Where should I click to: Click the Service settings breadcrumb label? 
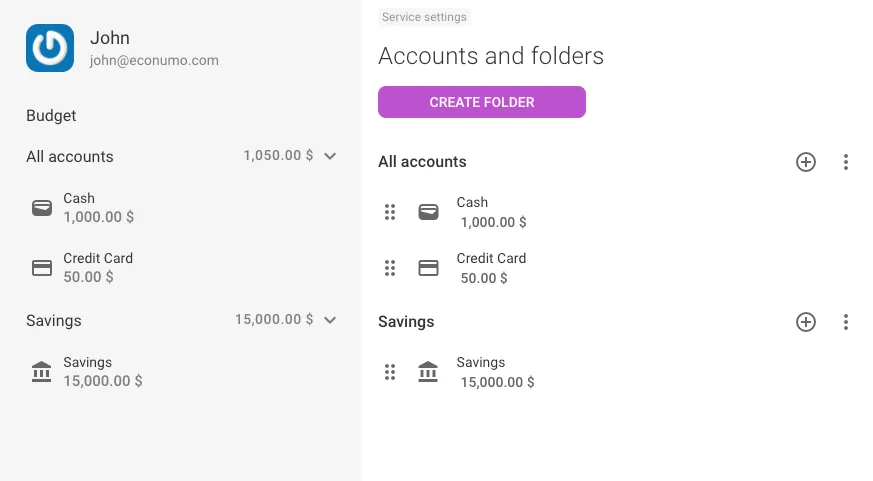[424, 17]
